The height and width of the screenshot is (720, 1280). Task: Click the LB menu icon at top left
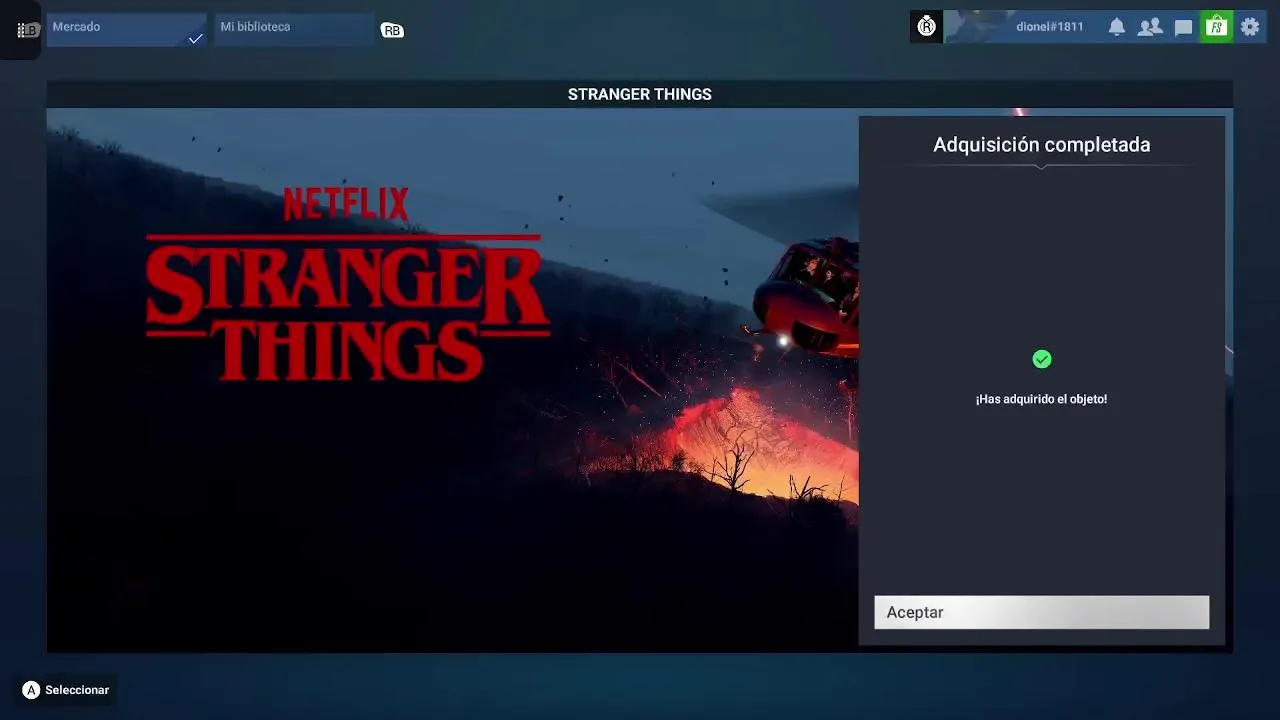pos(27,30)
